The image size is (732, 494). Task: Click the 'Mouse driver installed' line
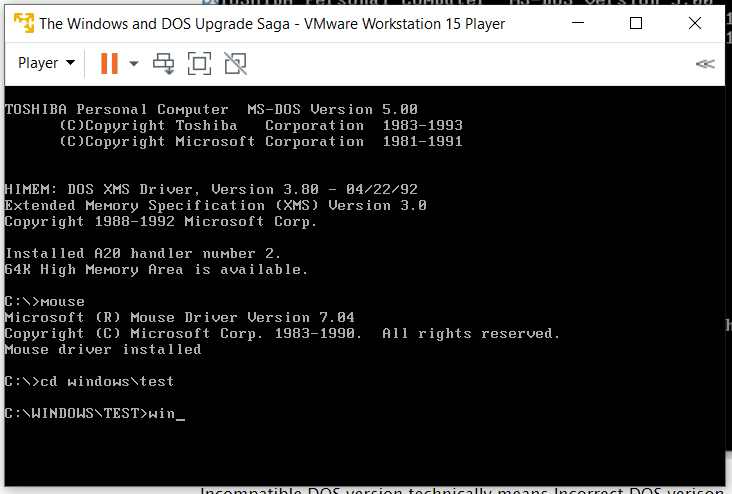coord(103,349)
